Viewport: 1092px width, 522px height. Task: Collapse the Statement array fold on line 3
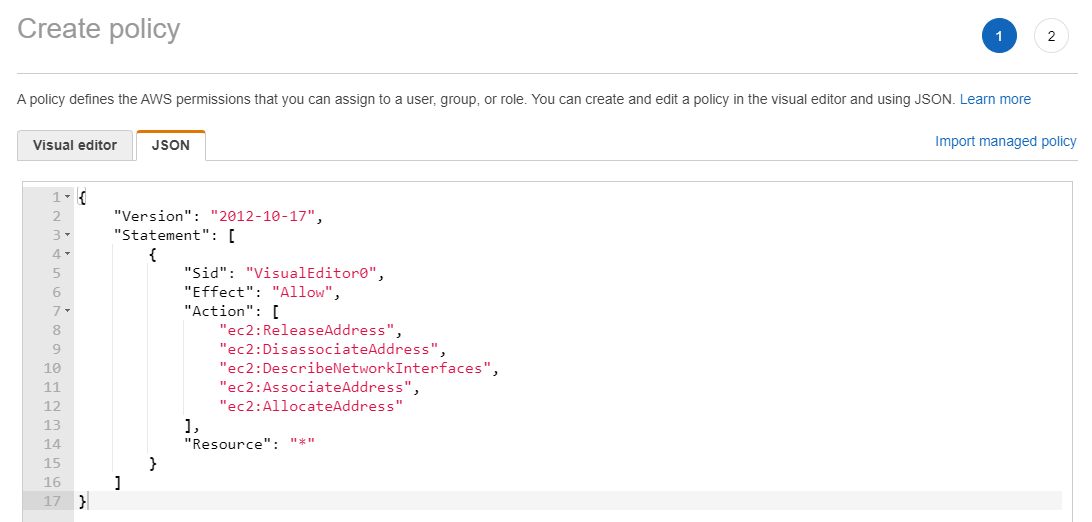point(68,235)
